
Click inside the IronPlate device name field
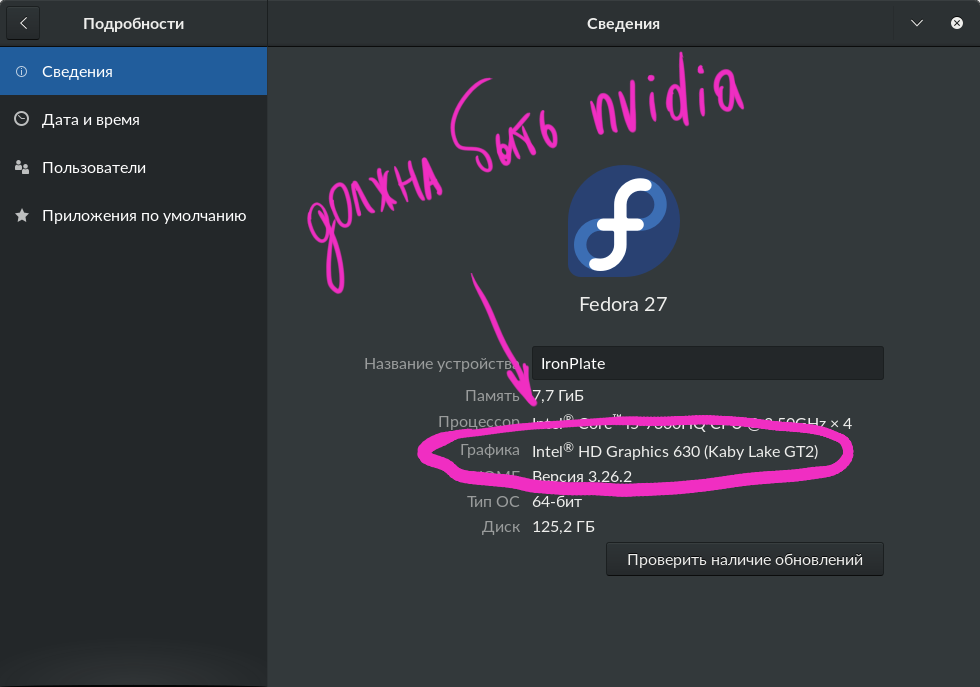pyautogui.click(x=707, y=363)
